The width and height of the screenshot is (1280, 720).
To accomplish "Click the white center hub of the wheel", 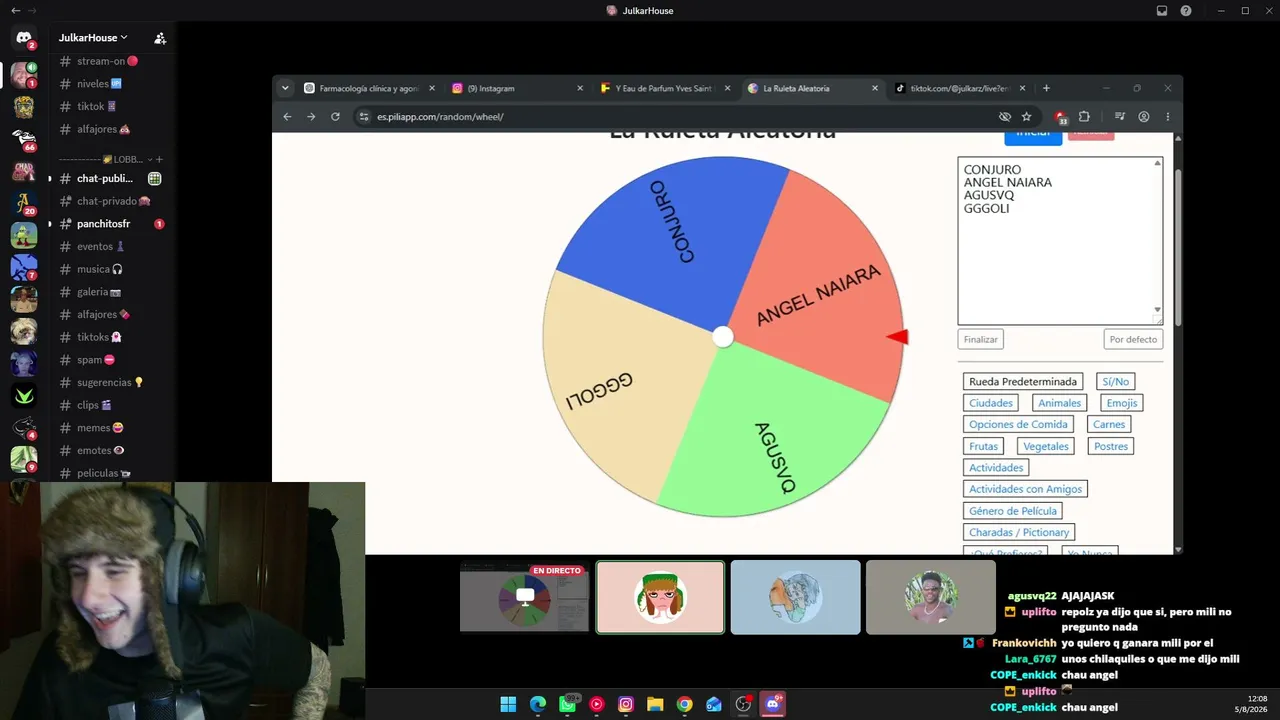I will (x=723, y=337).
